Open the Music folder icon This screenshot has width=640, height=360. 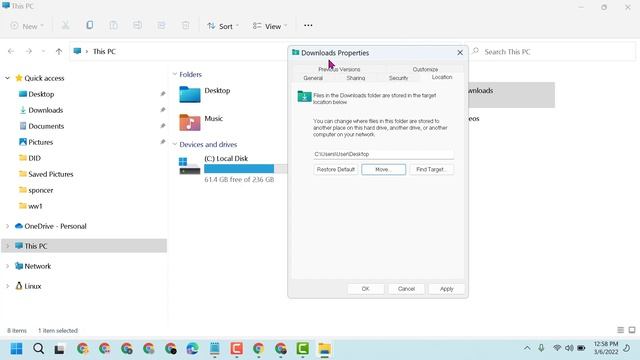(190, 122)
